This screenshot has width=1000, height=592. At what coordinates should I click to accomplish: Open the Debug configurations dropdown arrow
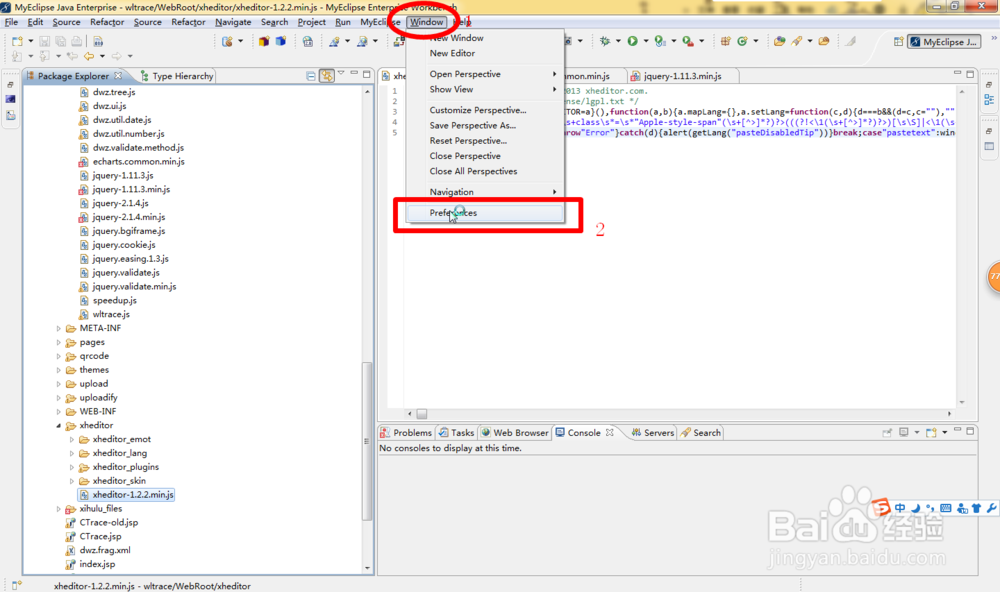point(618,41)
